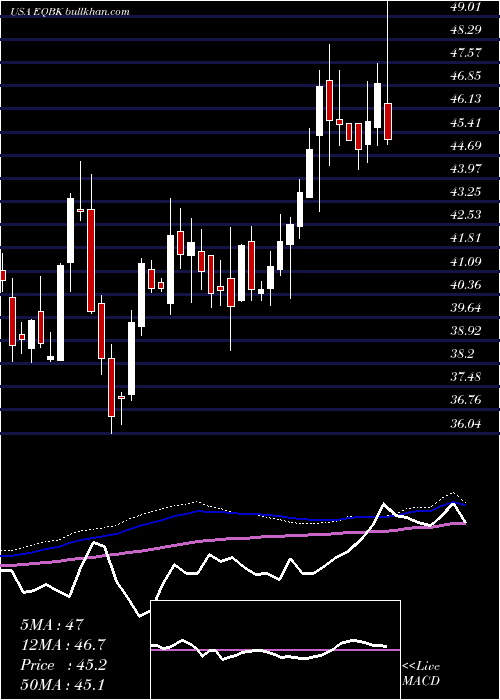Click the 43.97 price axis label

pyautogui.click(x=467, y=169)
